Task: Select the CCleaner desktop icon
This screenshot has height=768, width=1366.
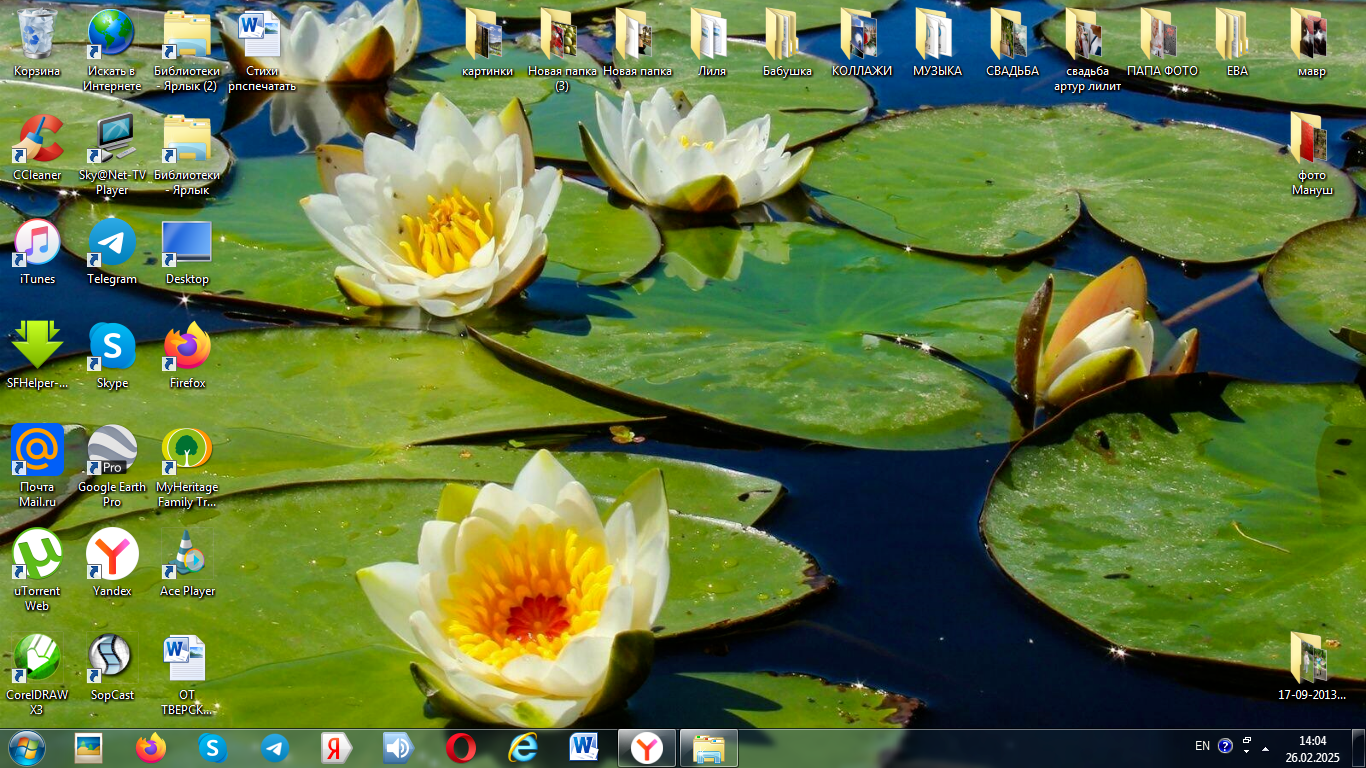Action: (37, 139)
